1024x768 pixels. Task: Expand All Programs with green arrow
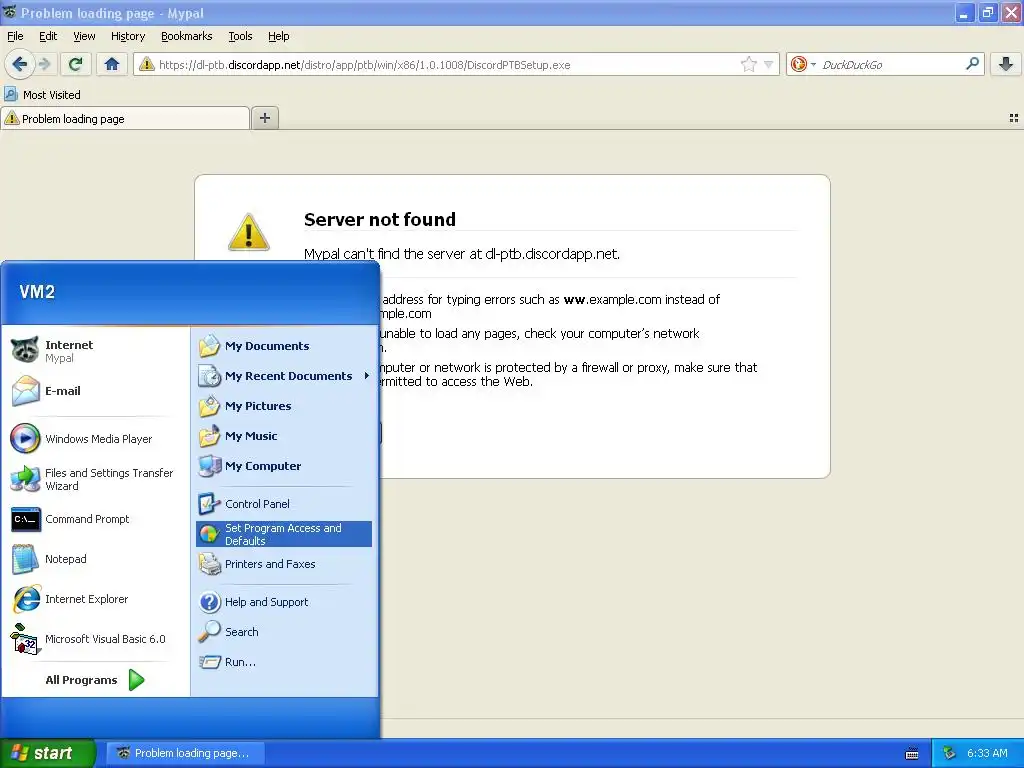tap(95, 680)
